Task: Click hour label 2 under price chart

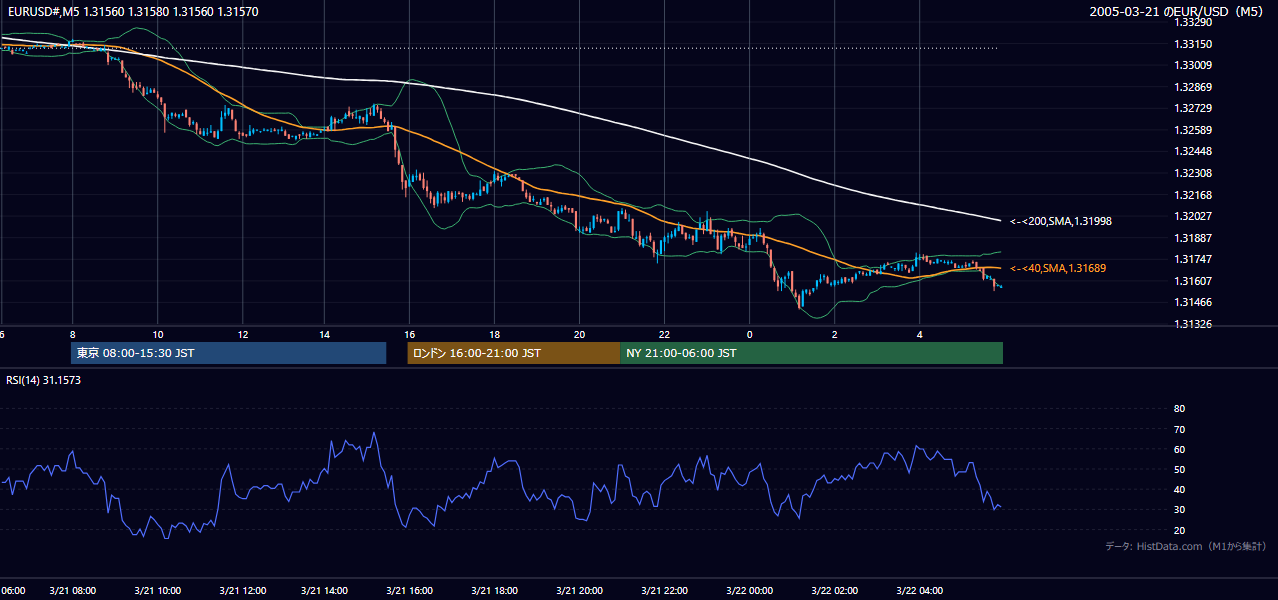Action: pyautogui.click(x=835, y=334)
